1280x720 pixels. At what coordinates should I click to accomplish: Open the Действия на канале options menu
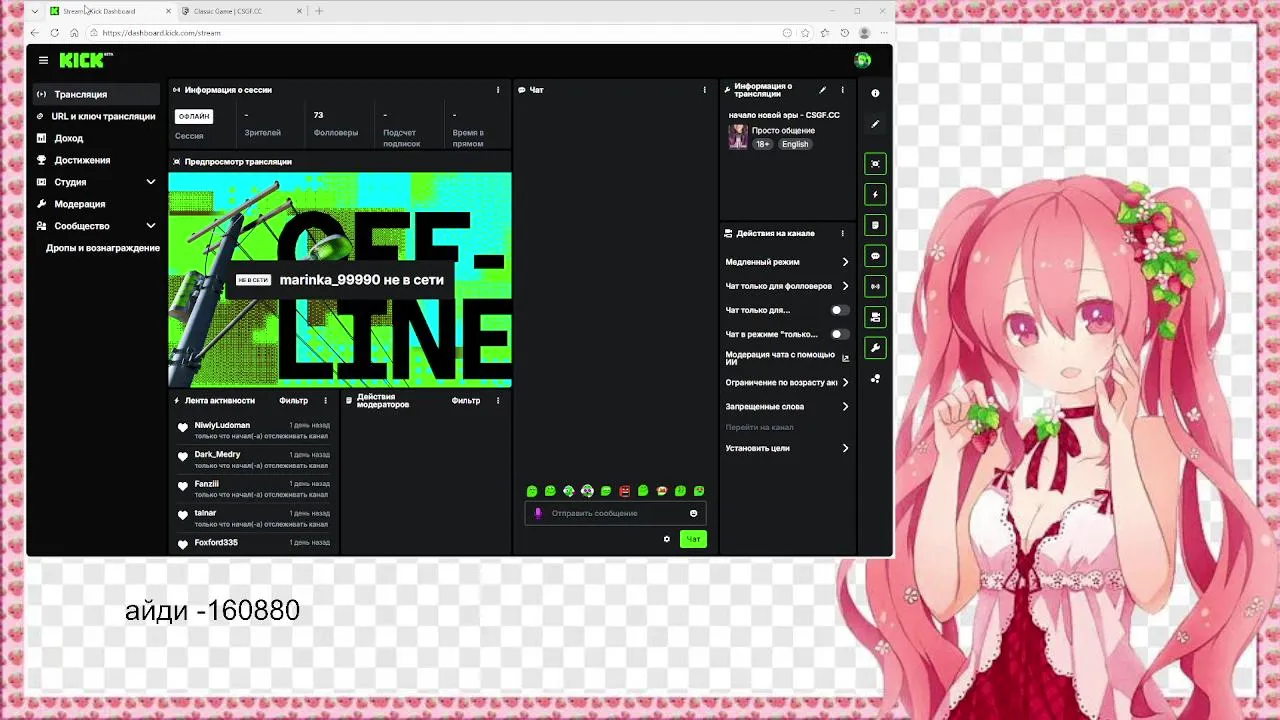[x=842, y=233]
